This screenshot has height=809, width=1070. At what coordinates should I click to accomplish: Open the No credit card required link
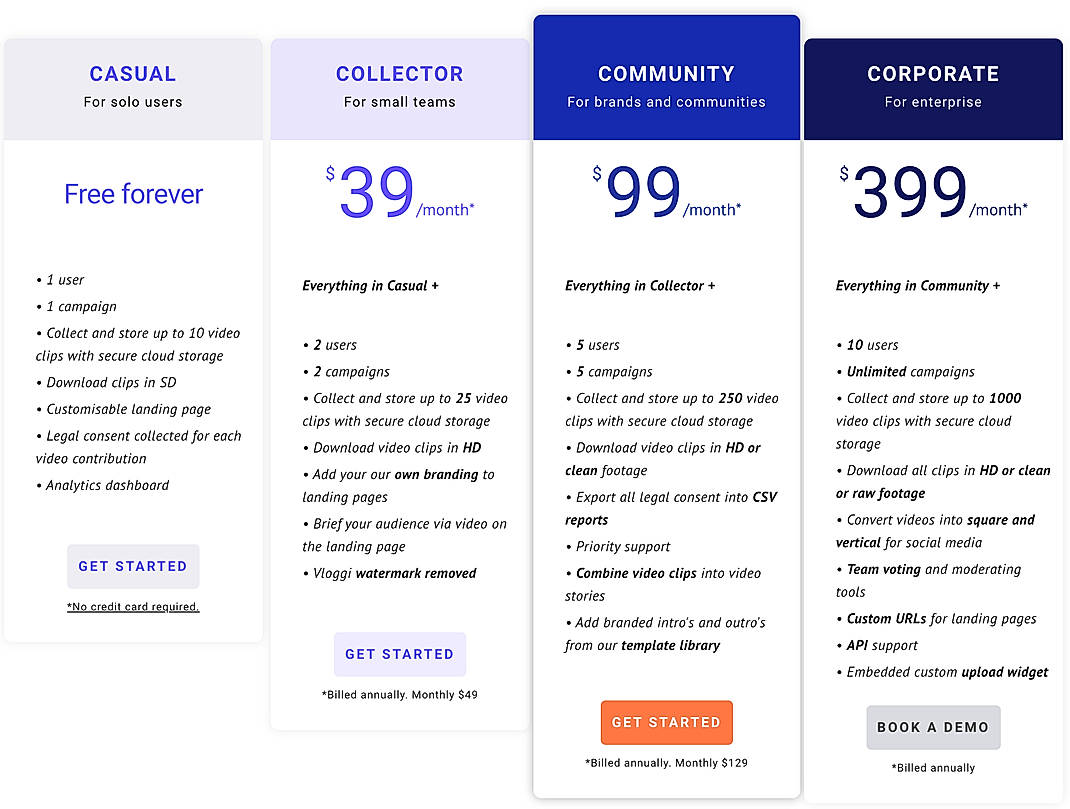click(133, 607)
